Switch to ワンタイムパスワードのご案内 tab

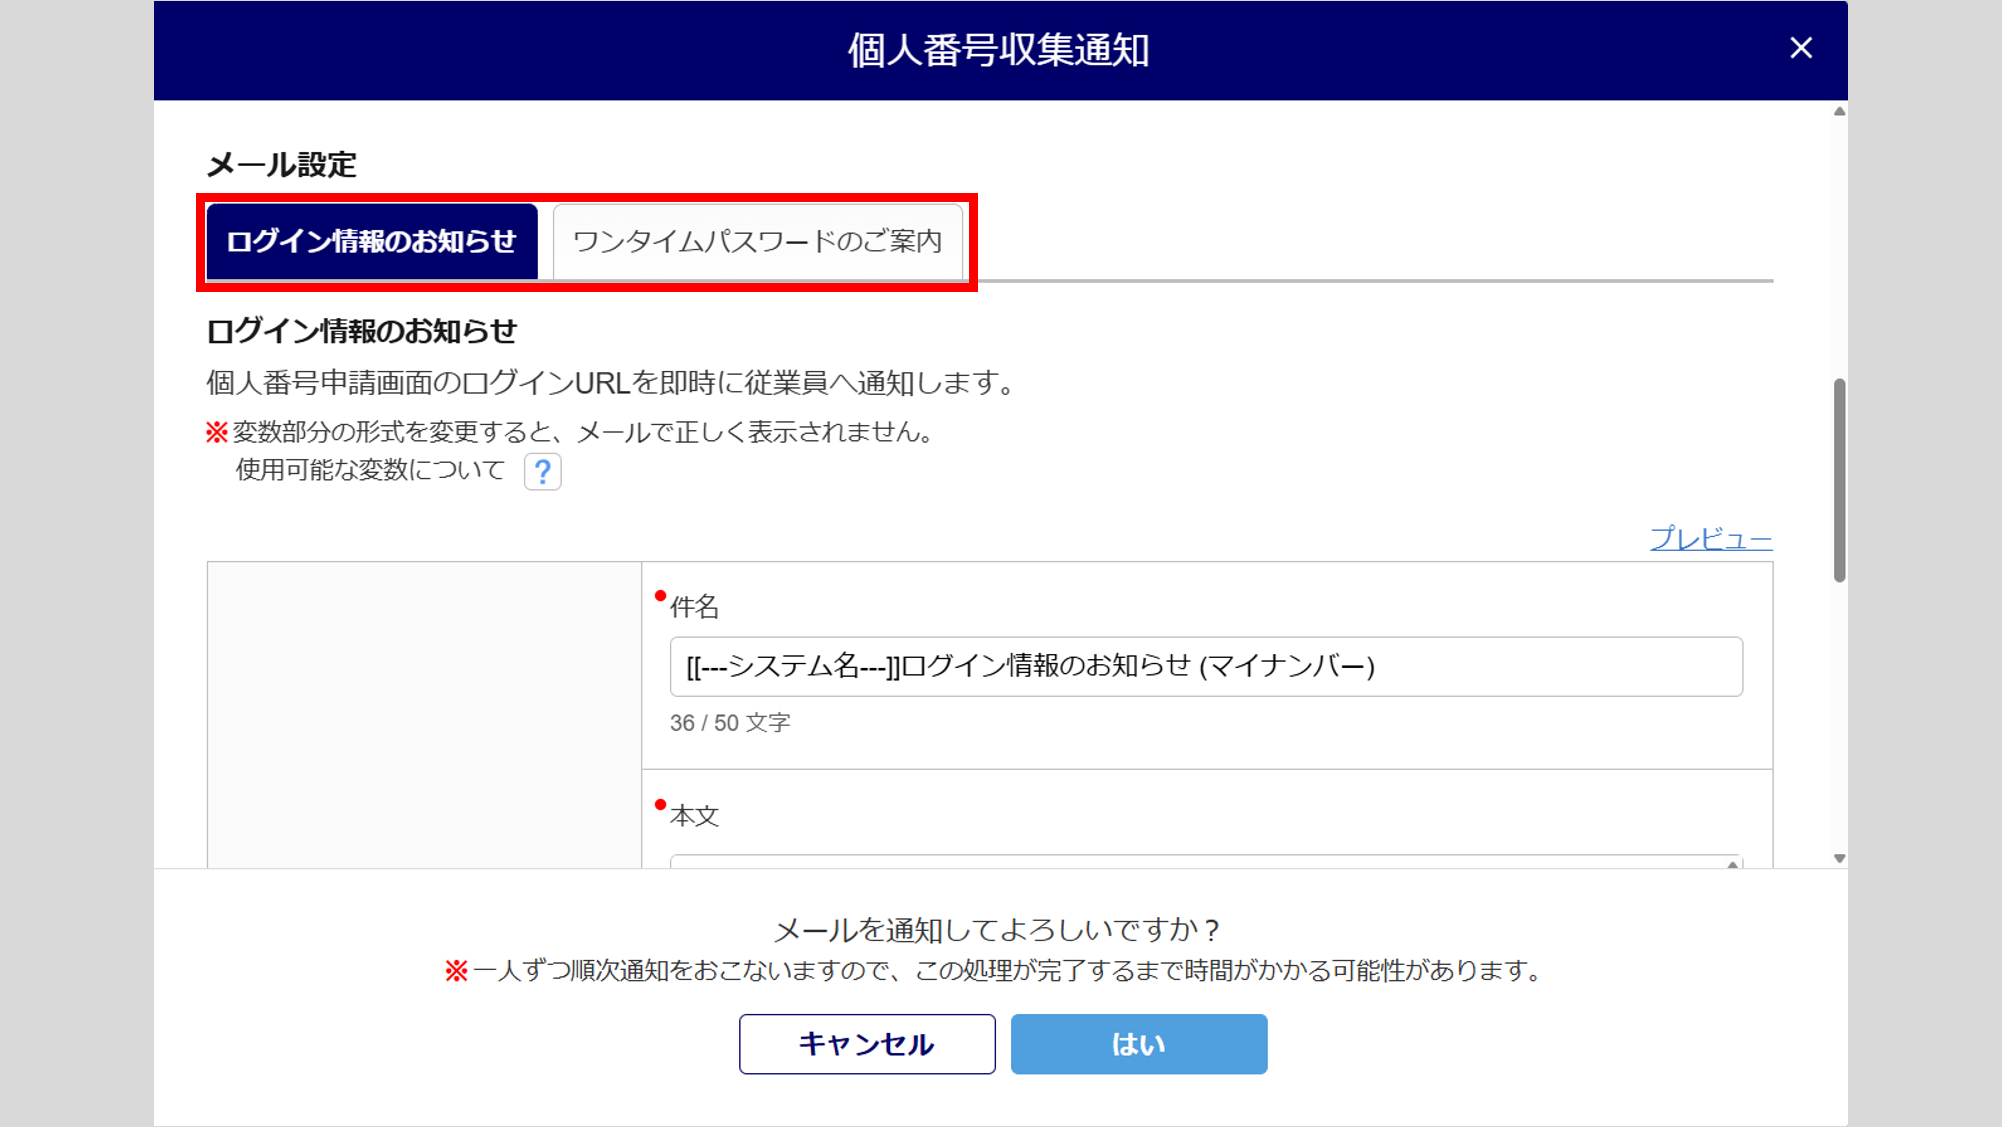[757, 241]
